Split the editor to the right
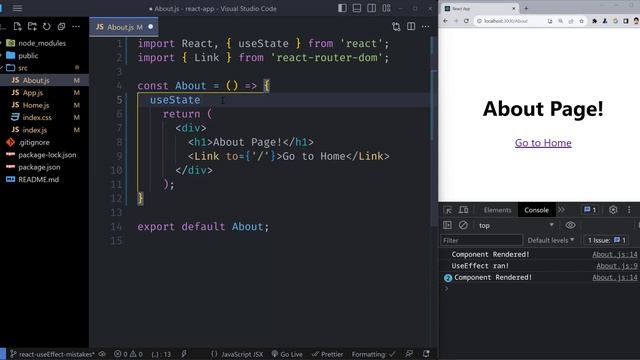 coord(411,27)
